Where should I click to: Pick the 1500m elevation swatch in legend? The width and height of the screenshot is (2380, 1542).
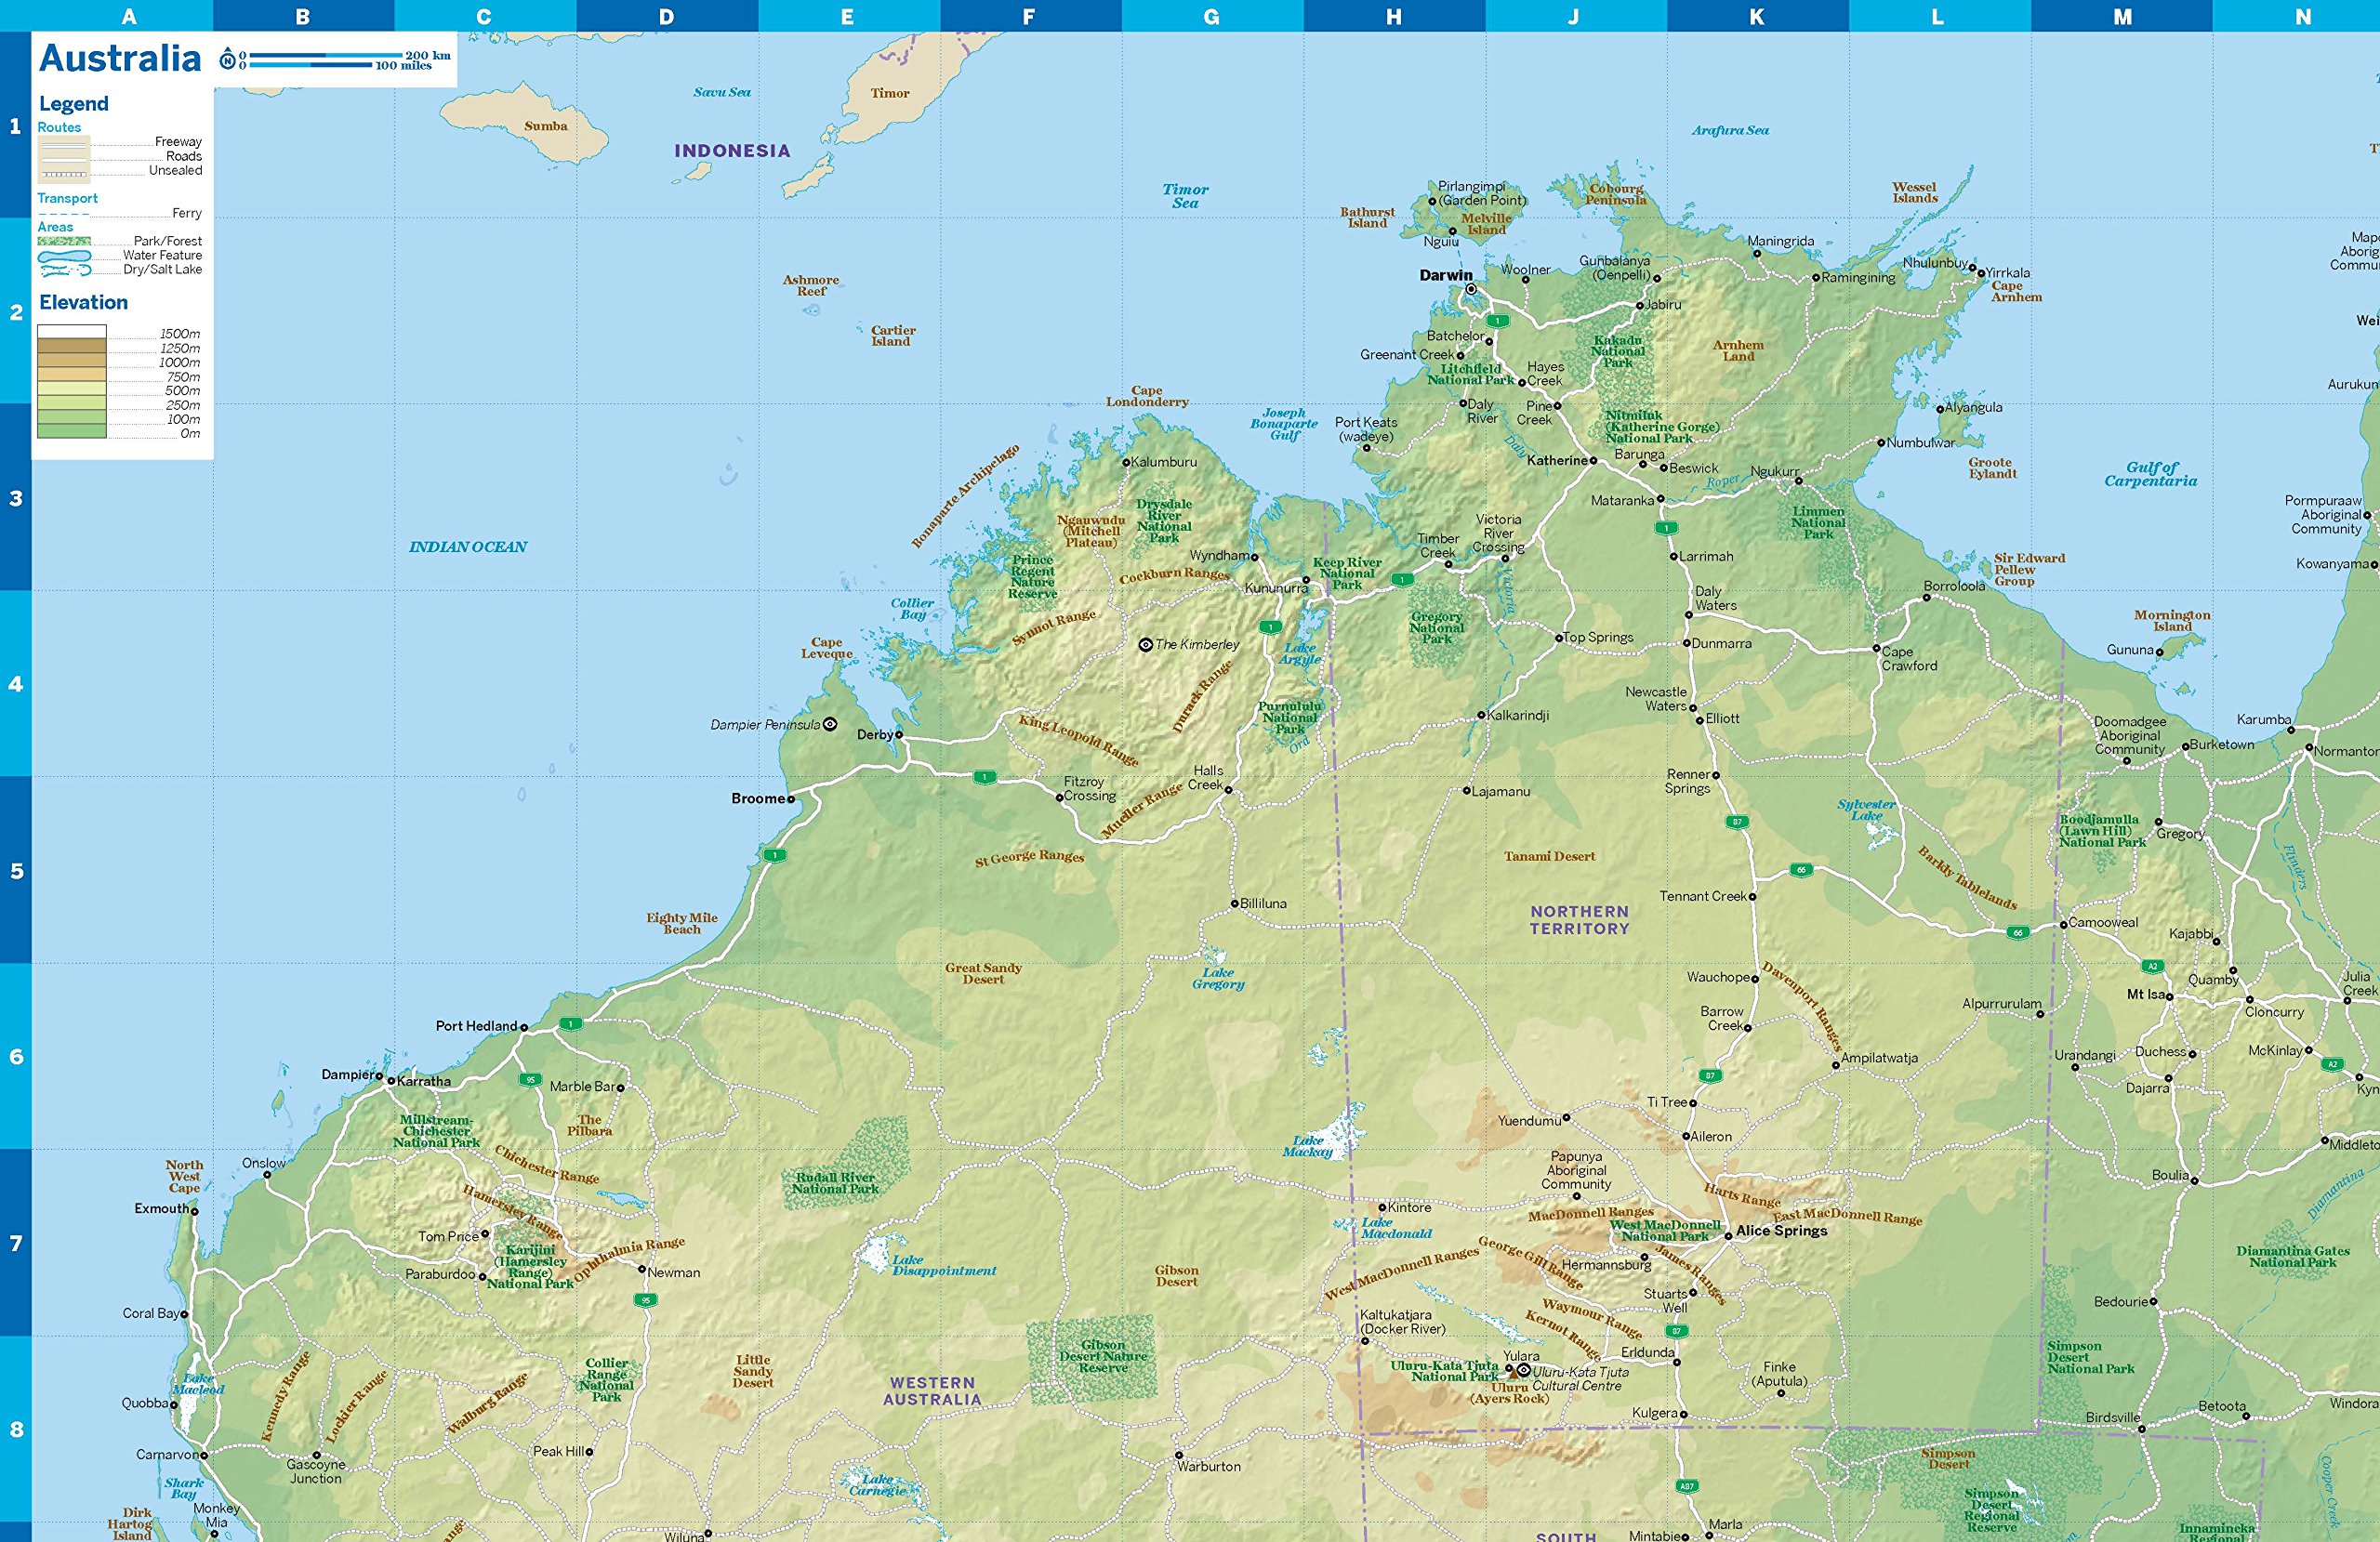[x=72, y=332]
